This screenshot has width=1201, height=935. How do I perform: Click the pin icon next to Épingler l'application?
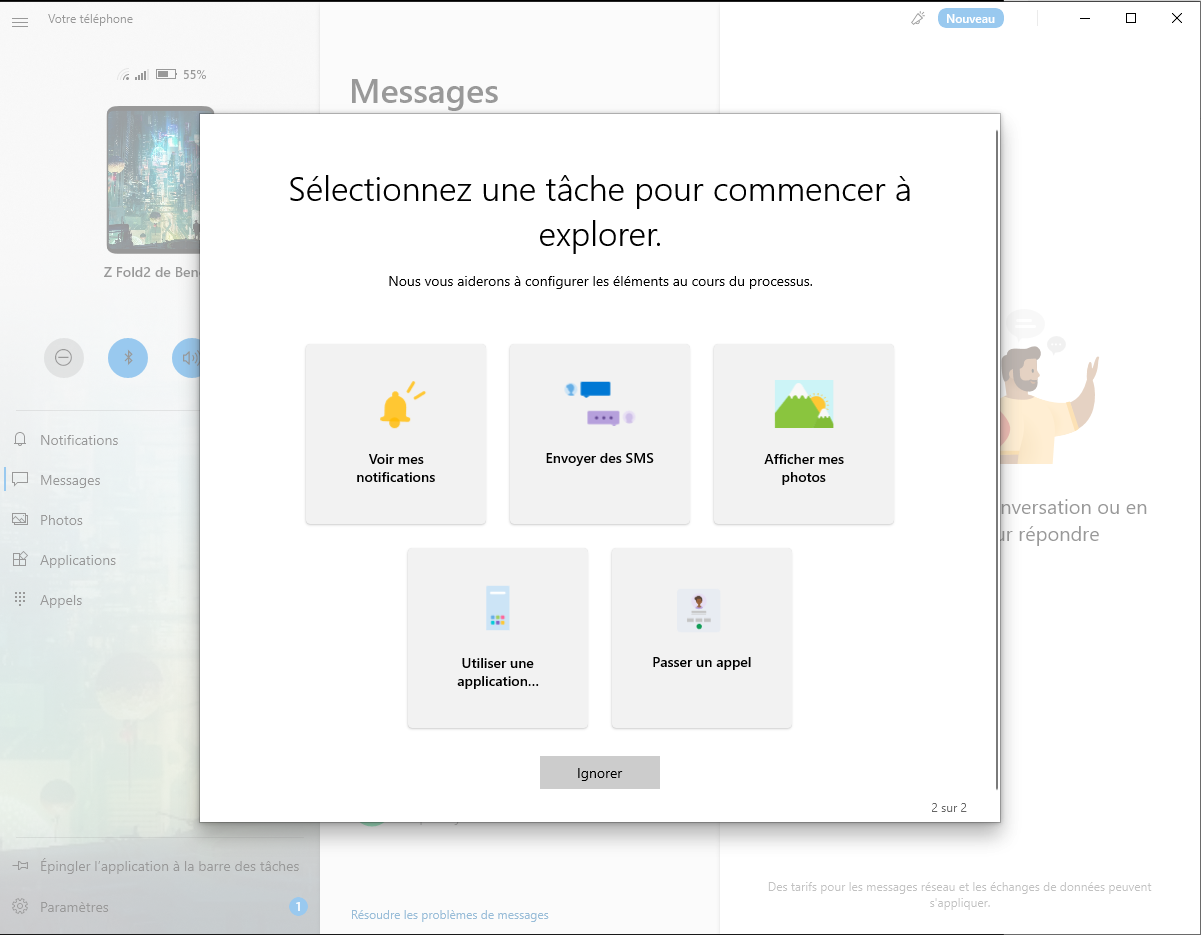(x=22, y=865)
